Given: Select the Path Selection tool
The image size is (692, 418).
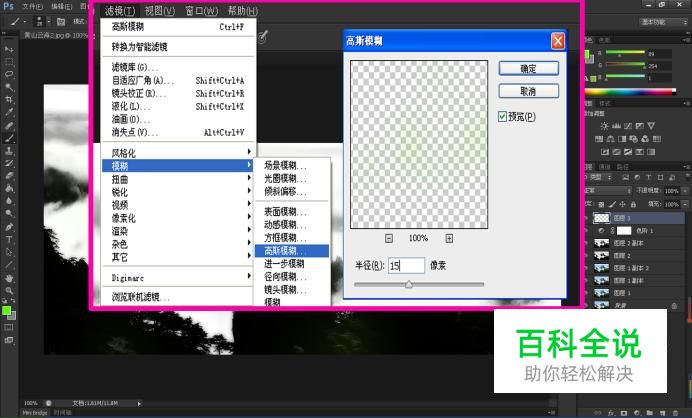Looking at the screenshot, I should pyautogui.click(x=9, y=252).
